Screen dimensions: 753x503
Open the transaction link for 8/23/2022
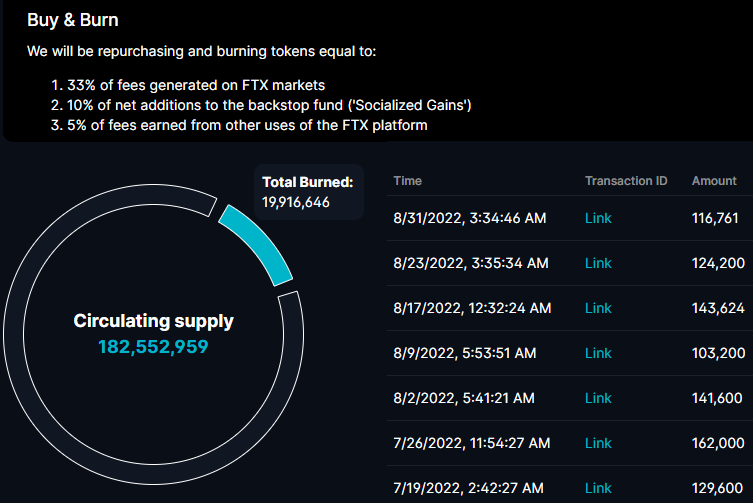[598, 263]
